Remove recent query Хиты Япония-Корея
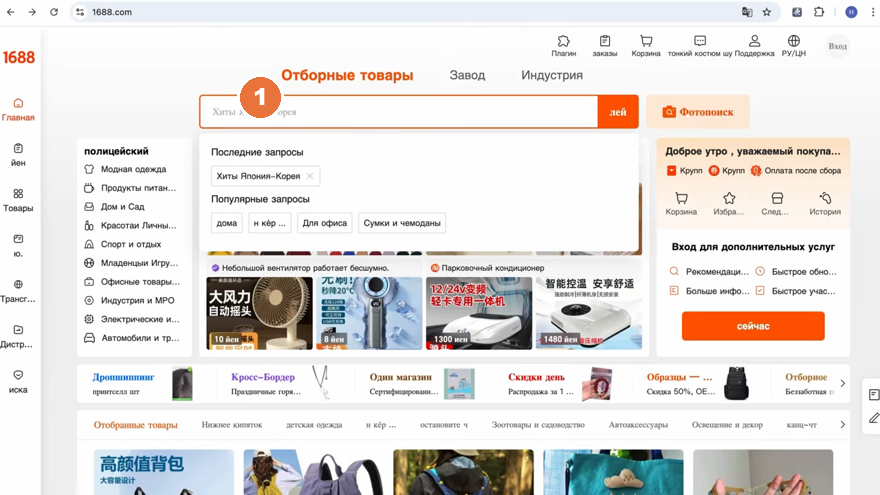The width and height of the screenshot is (880, 495). tap(310, 176)
